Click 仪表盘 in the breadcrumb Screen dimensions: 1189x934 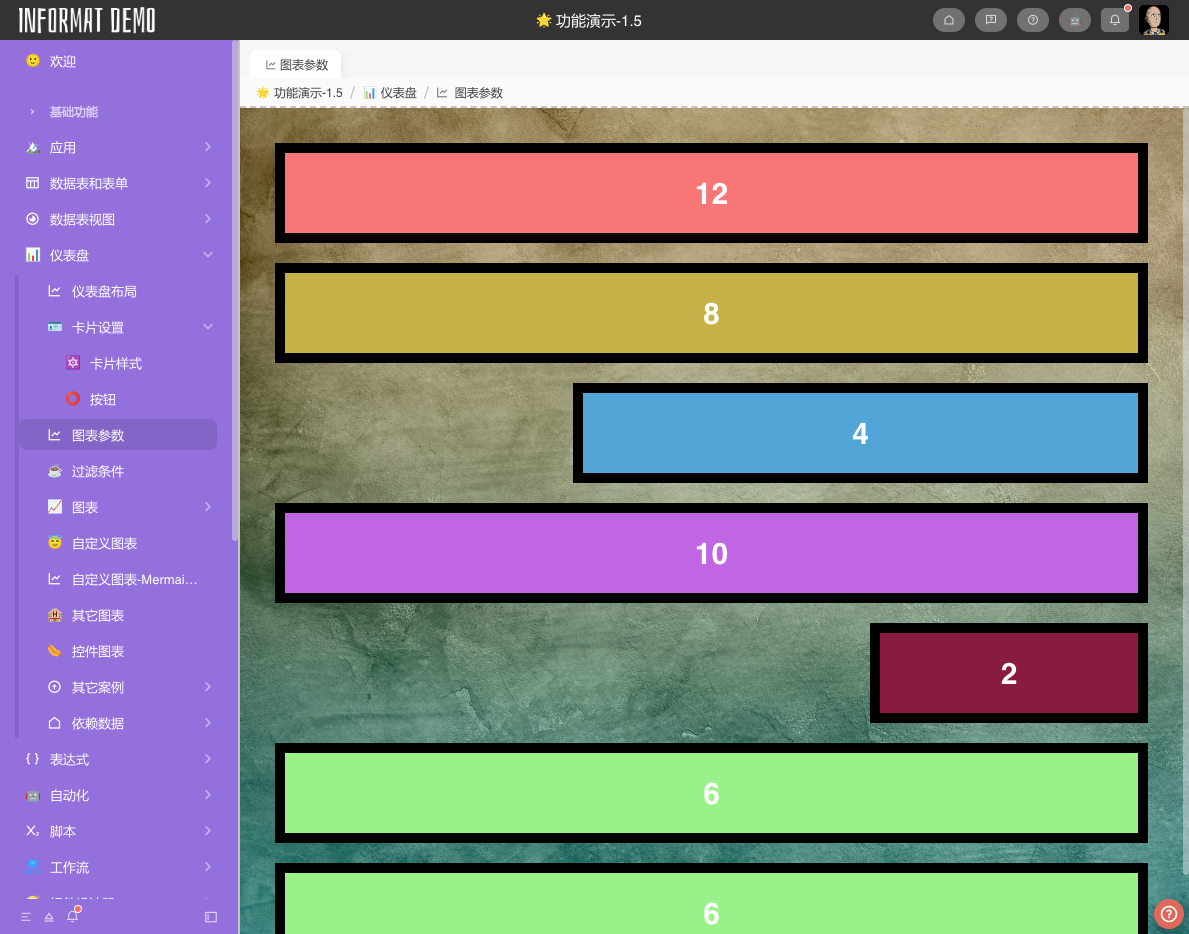398,93
